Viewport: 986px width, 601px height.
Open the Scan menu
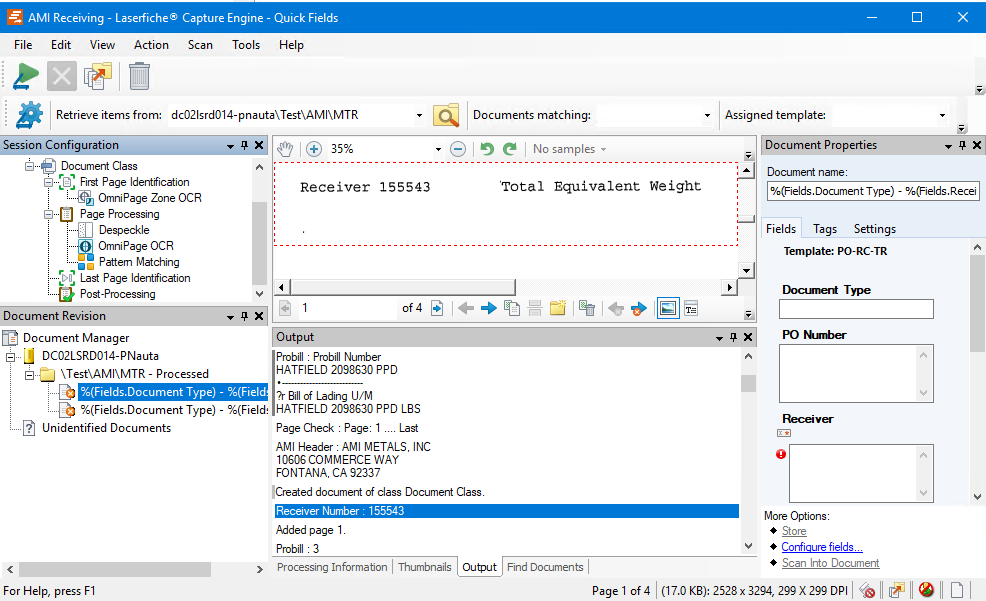coord(200,45)
